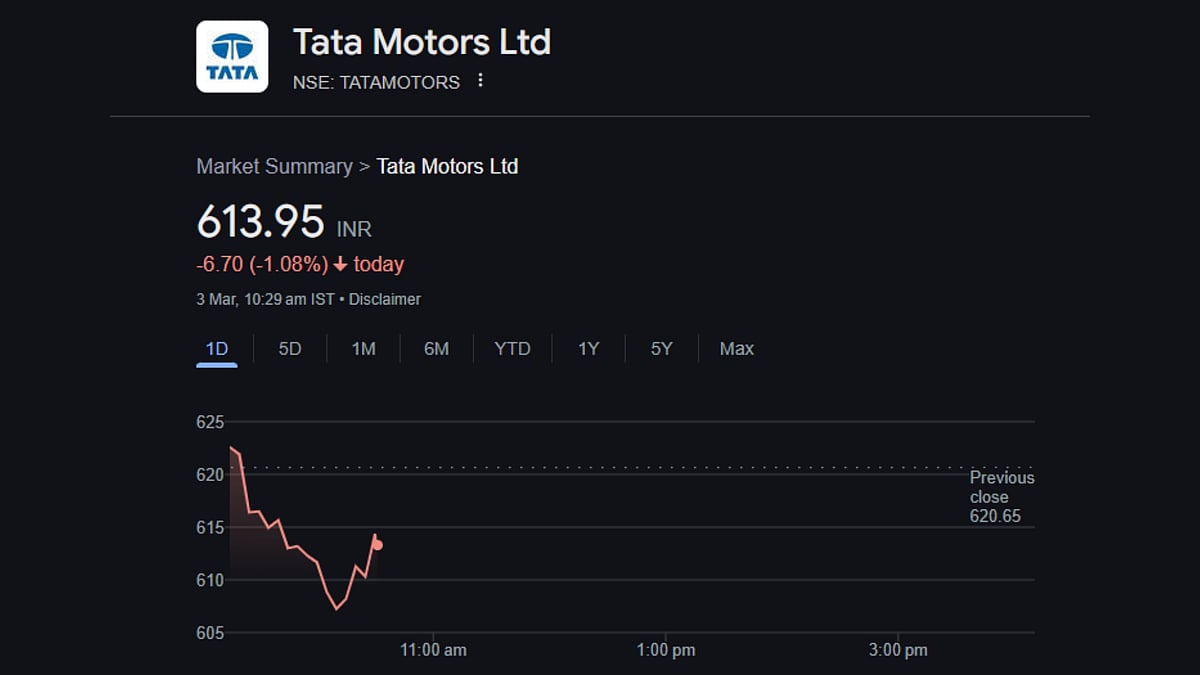The height and width of the screenshot is (675, 1200).
Task: Click the Disclaimer link
Action: pos(384,299)
